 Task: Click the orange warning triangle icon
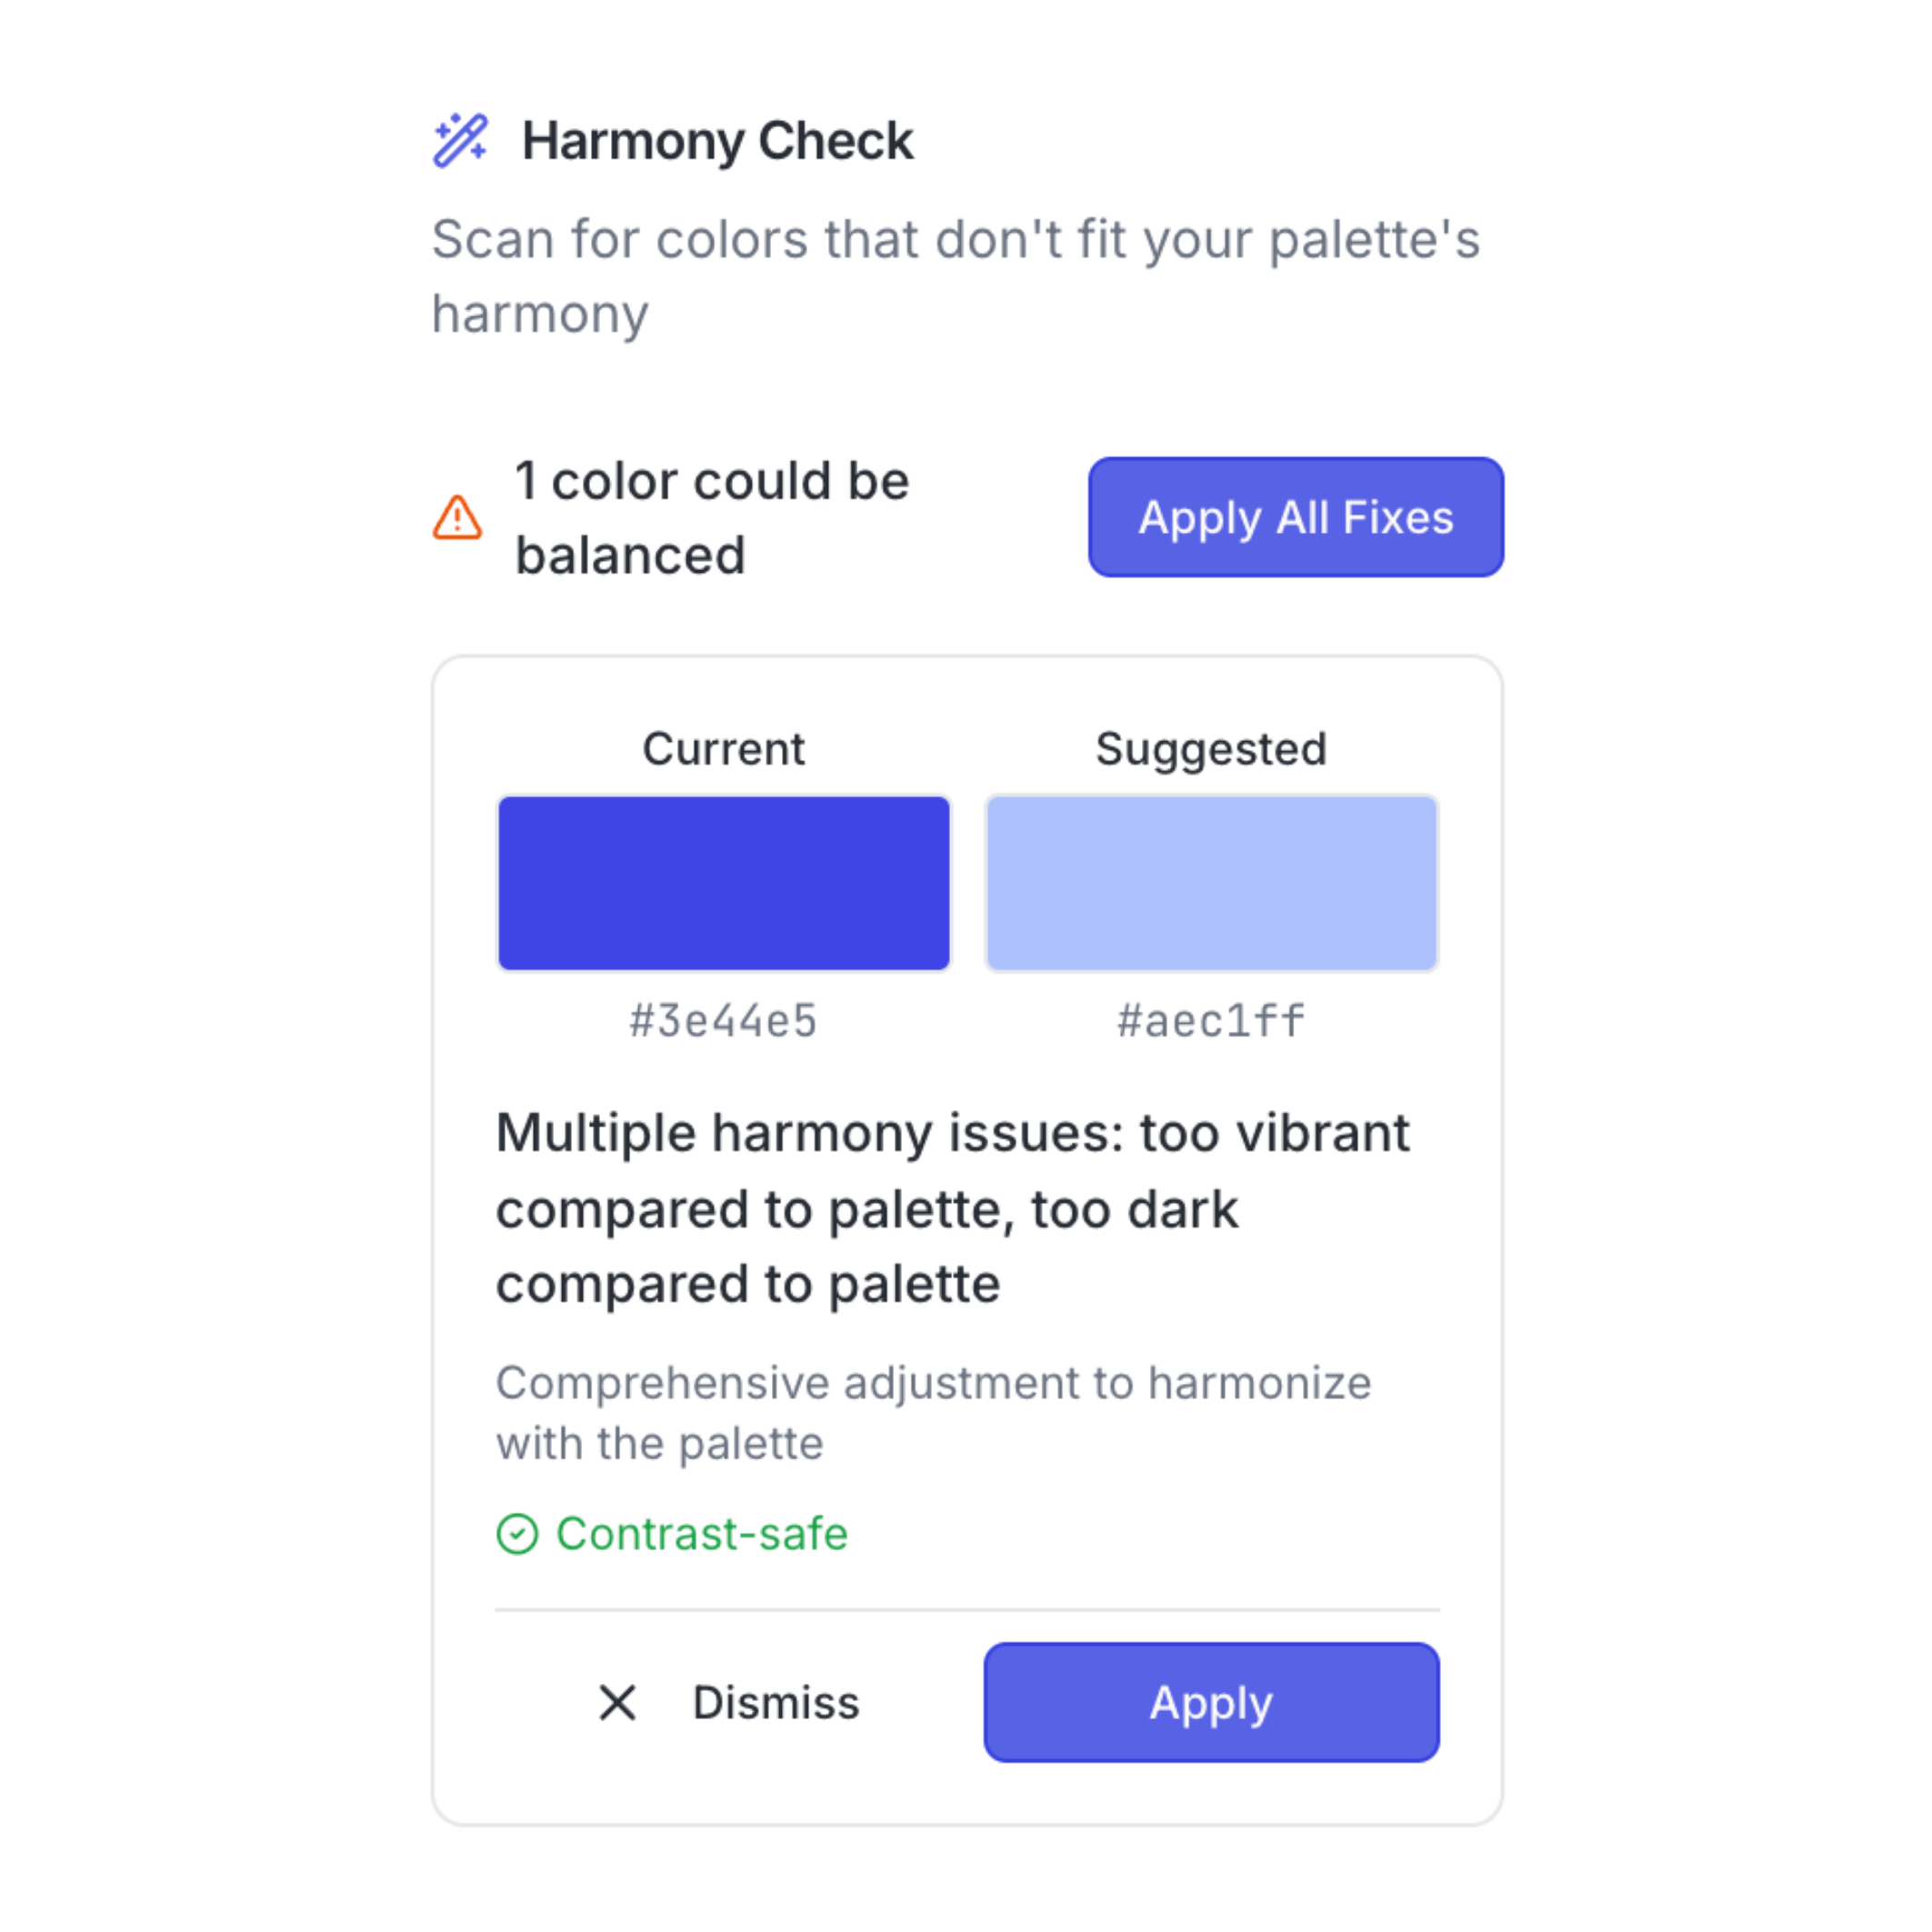pyautogui.click(x=457, y=518)
